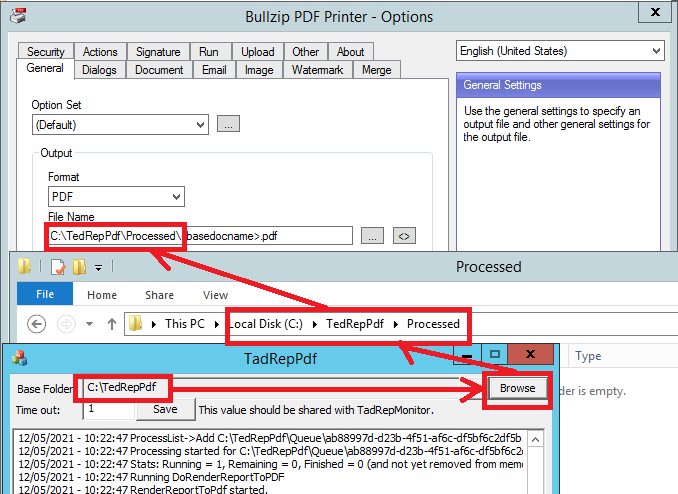Viewport: 678px width, 494px height.
Task: Switch to the Other tab
Action: pos(306,52)
